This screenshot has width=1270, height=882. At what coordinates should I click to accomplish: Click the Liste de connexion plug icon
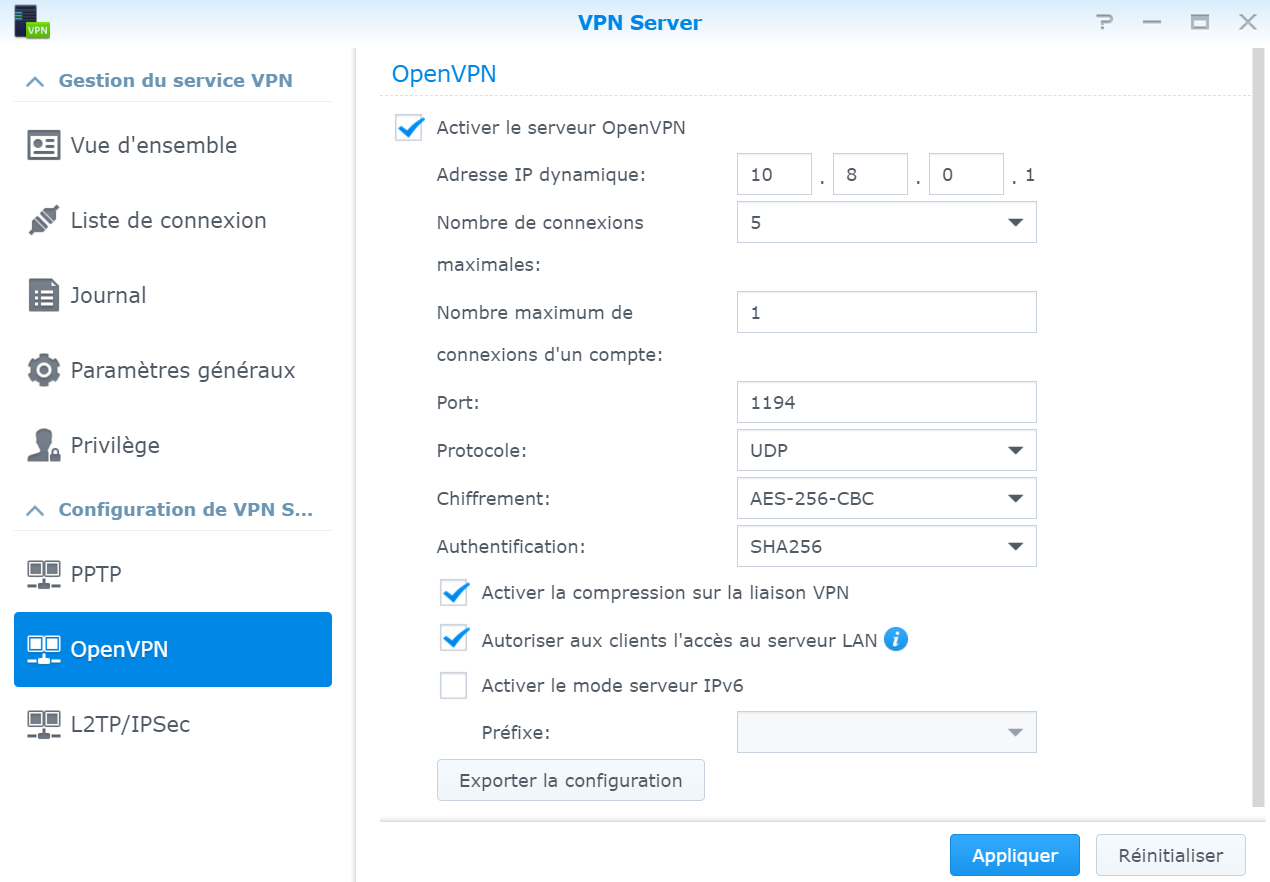coord(43,221)
